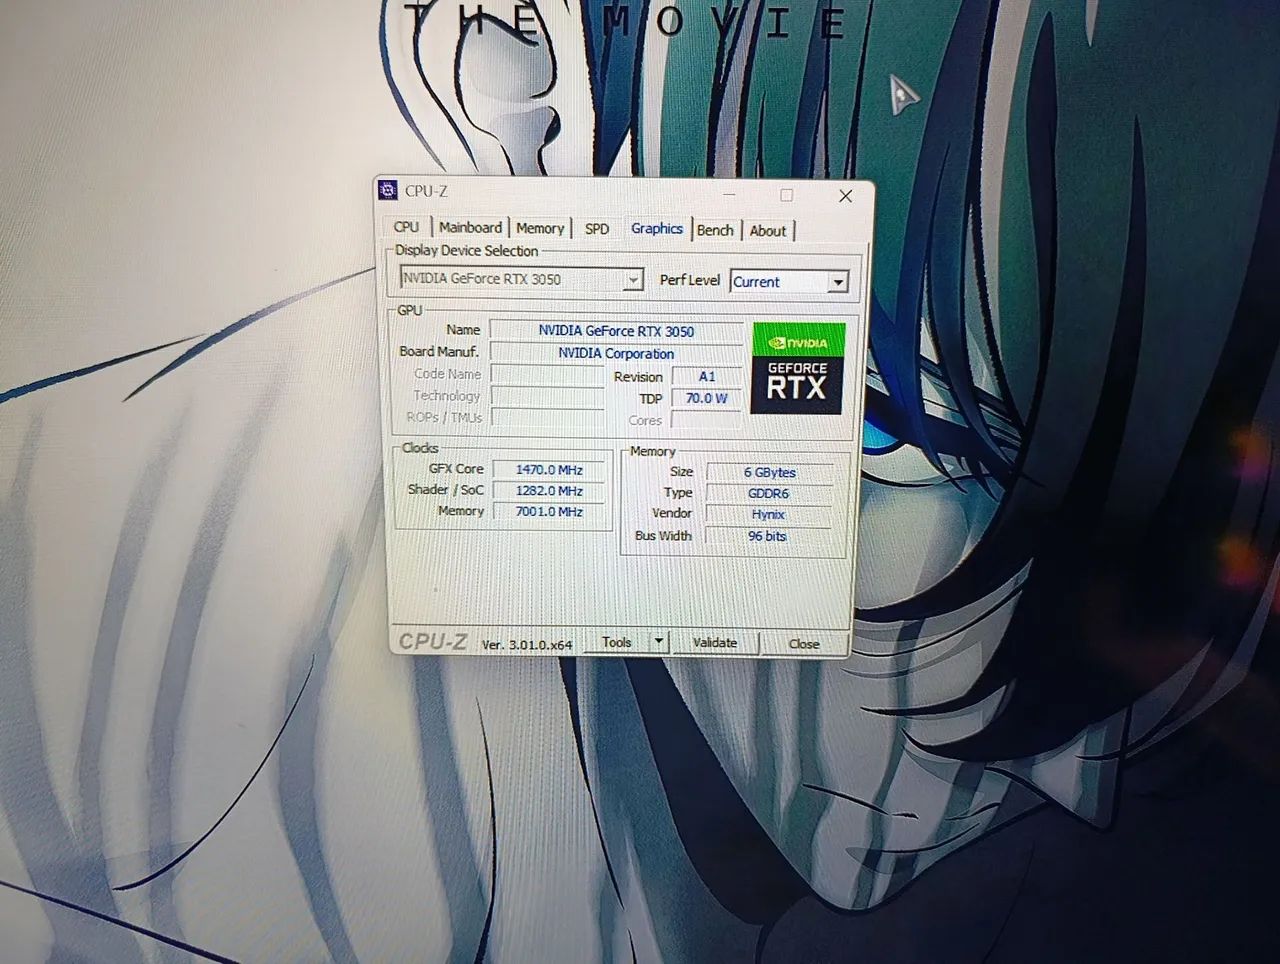Click the disabled maximize button of CPU-Z
The width and height of the screenshot is (1280, 964).
tap(787, 195)
